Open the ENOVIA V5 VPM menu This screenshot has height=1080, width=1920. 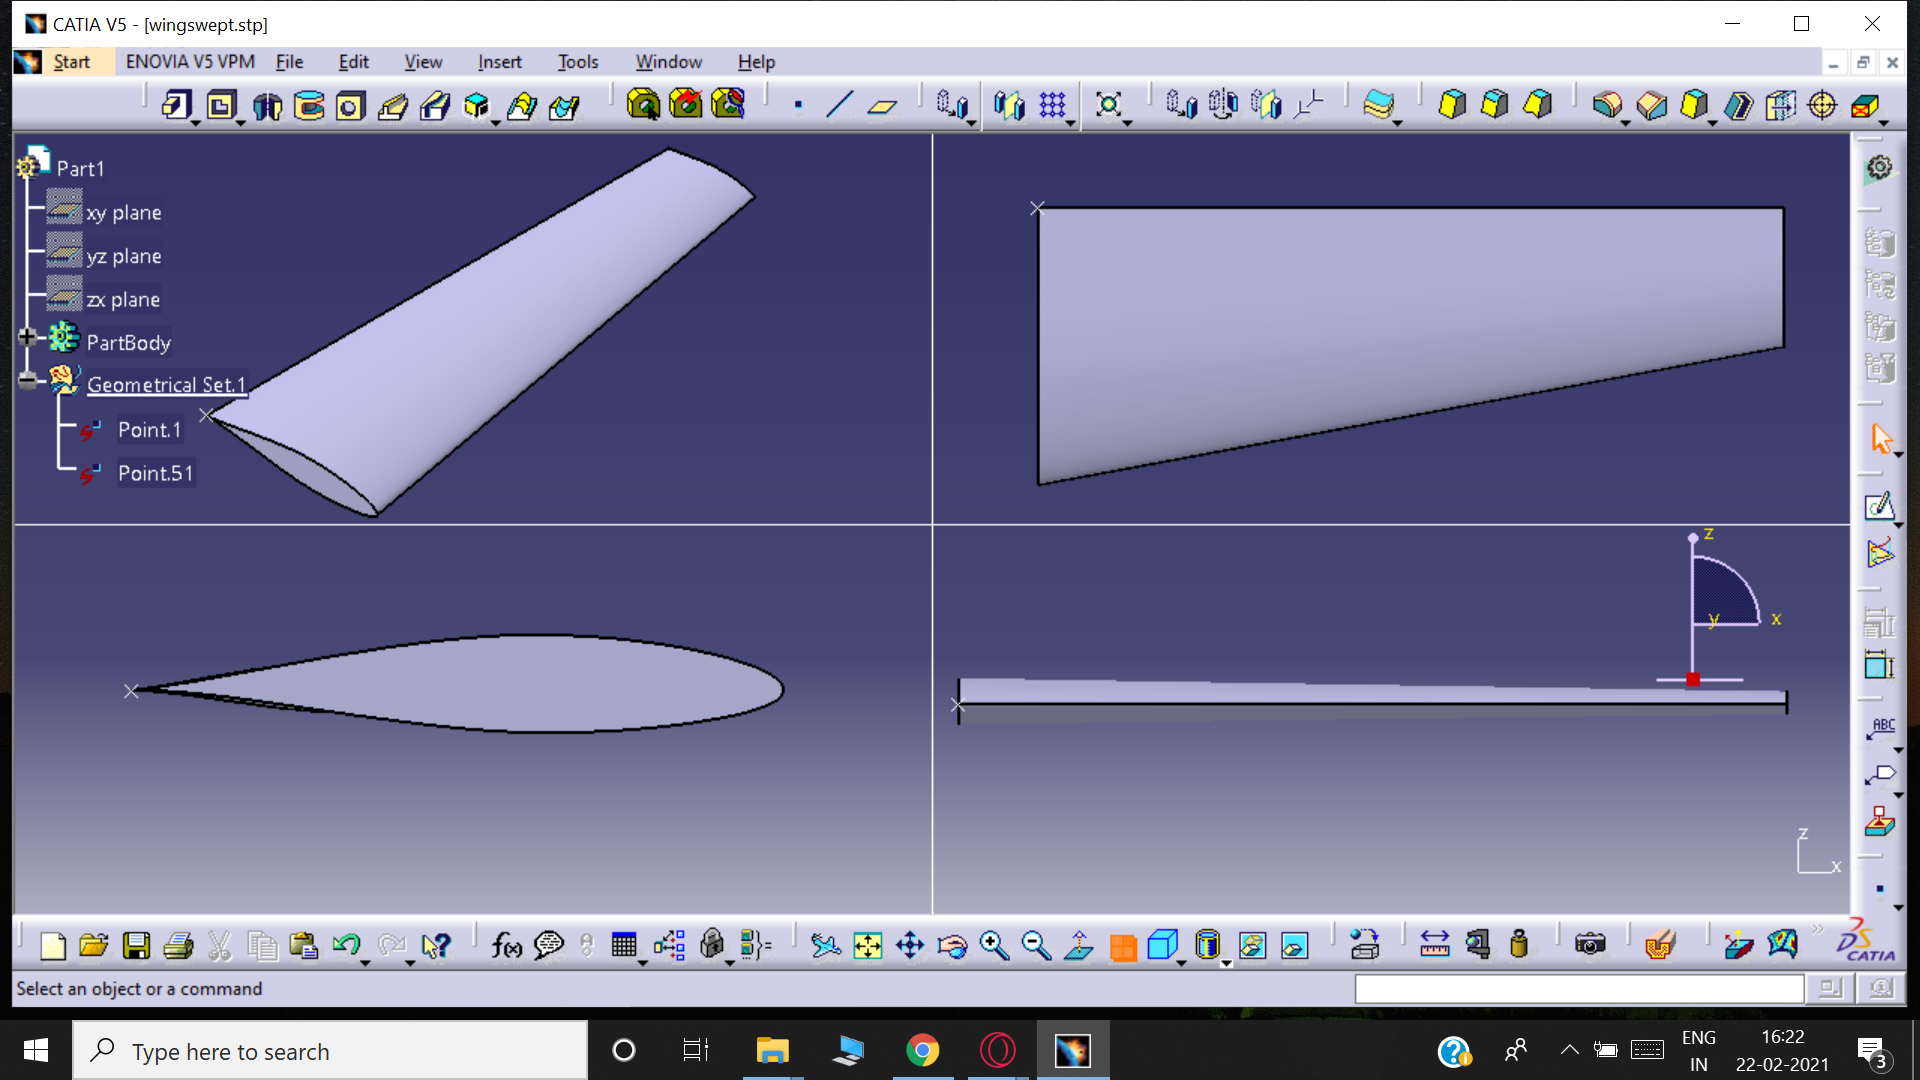pyautogui.click(x=190, y=62)
